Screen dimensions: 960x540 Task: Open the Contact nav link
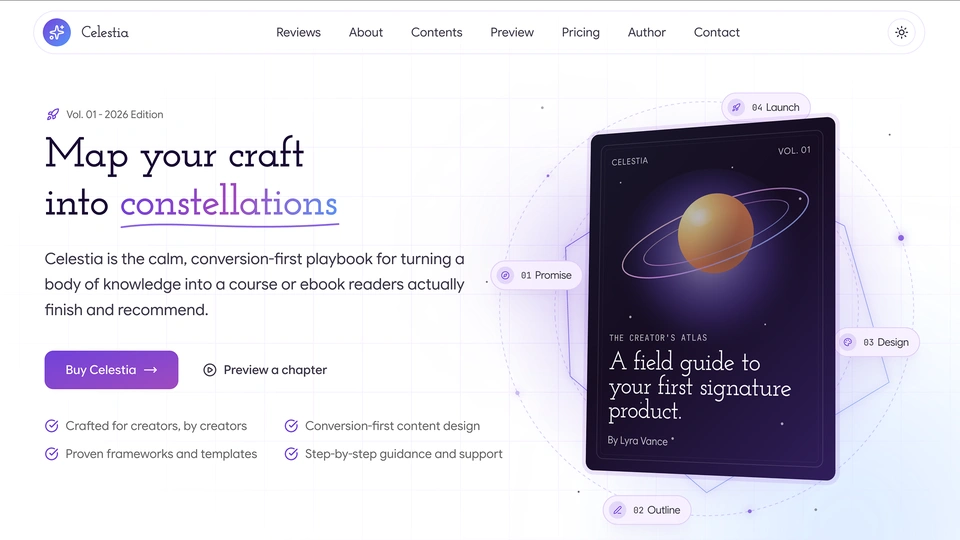pyautogui.click(x=716, y=32)
